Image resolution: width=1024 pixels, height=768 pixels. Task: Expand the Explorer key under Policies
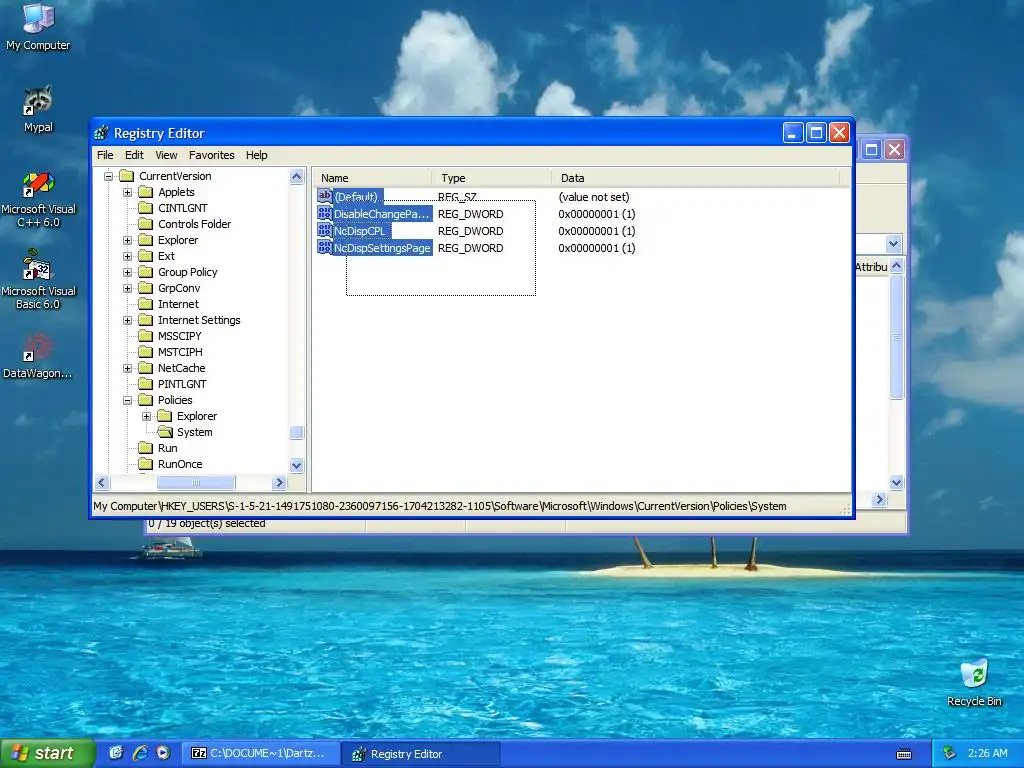147,416
